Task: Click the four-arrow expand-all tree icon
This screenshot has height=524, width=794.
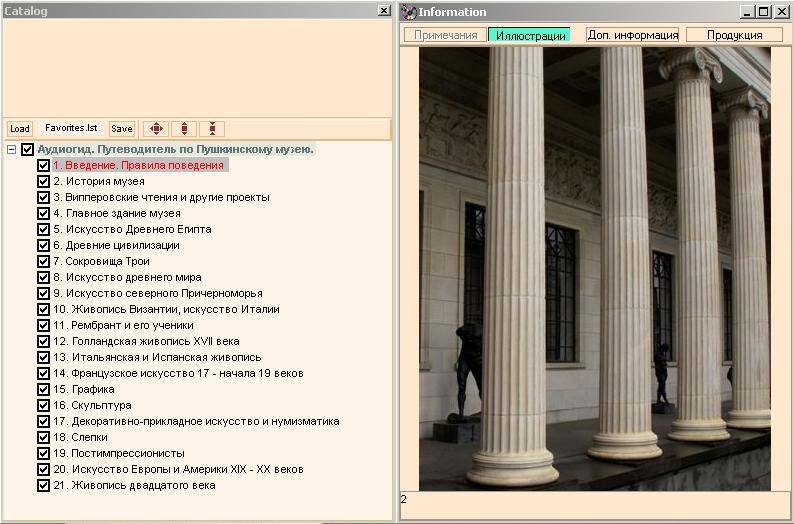Action: [x=156, y=129]
